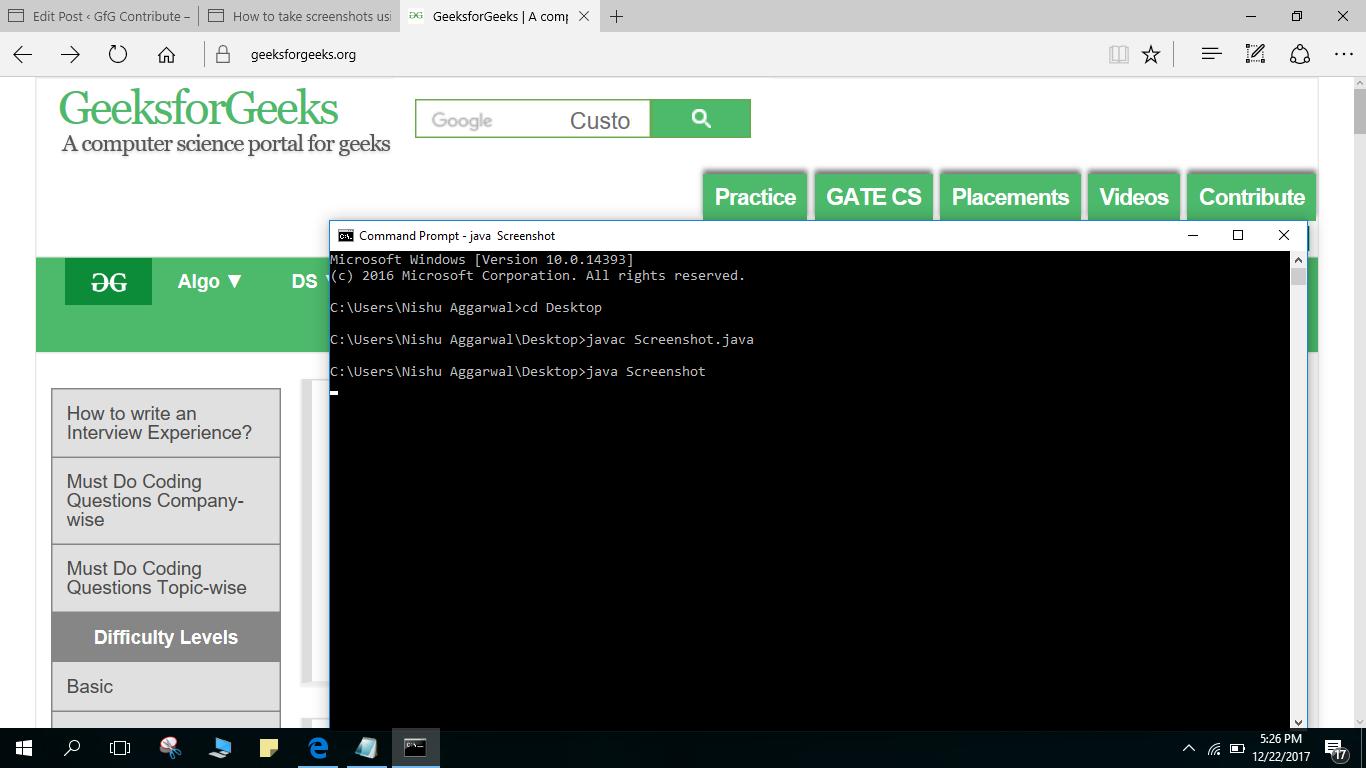
Task: Open Command Prompt title bar system icon
Action: click(x=345, y=235)
